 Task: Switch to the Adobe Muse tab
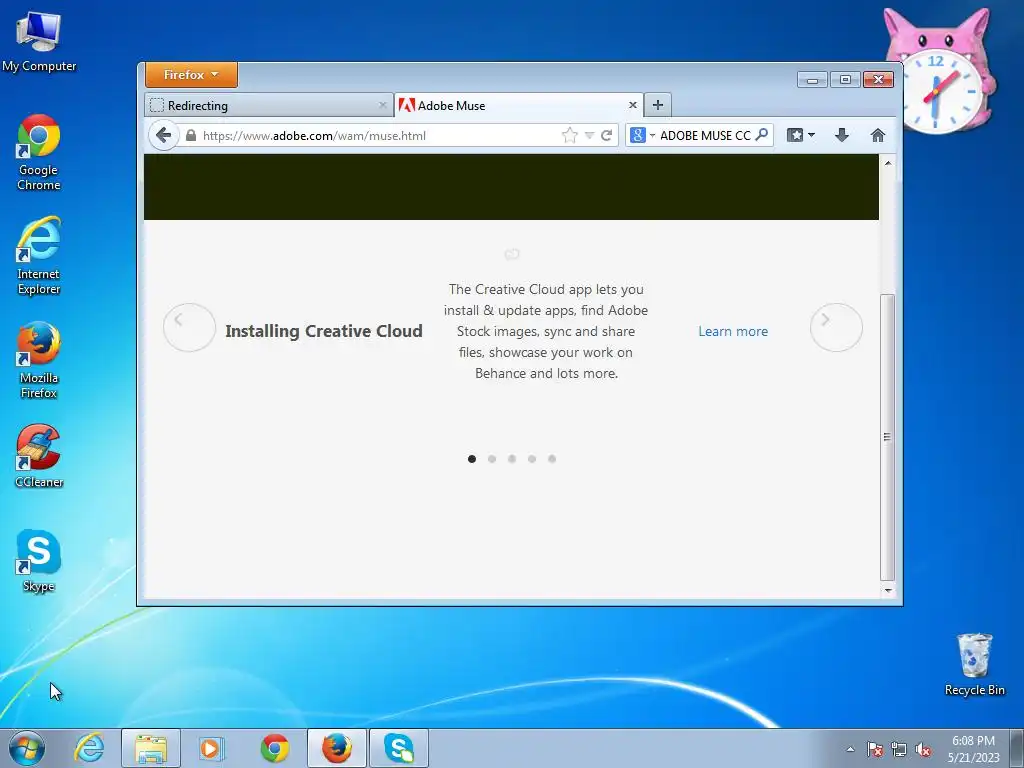[x=519, y=105]
